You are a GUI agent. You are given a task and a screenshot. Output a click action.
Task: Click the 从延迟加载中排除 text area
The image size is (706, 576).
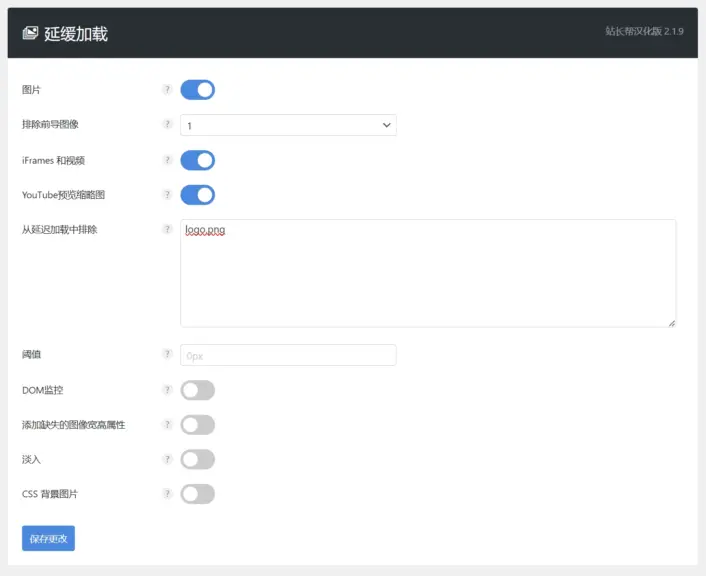coord(428,273)
